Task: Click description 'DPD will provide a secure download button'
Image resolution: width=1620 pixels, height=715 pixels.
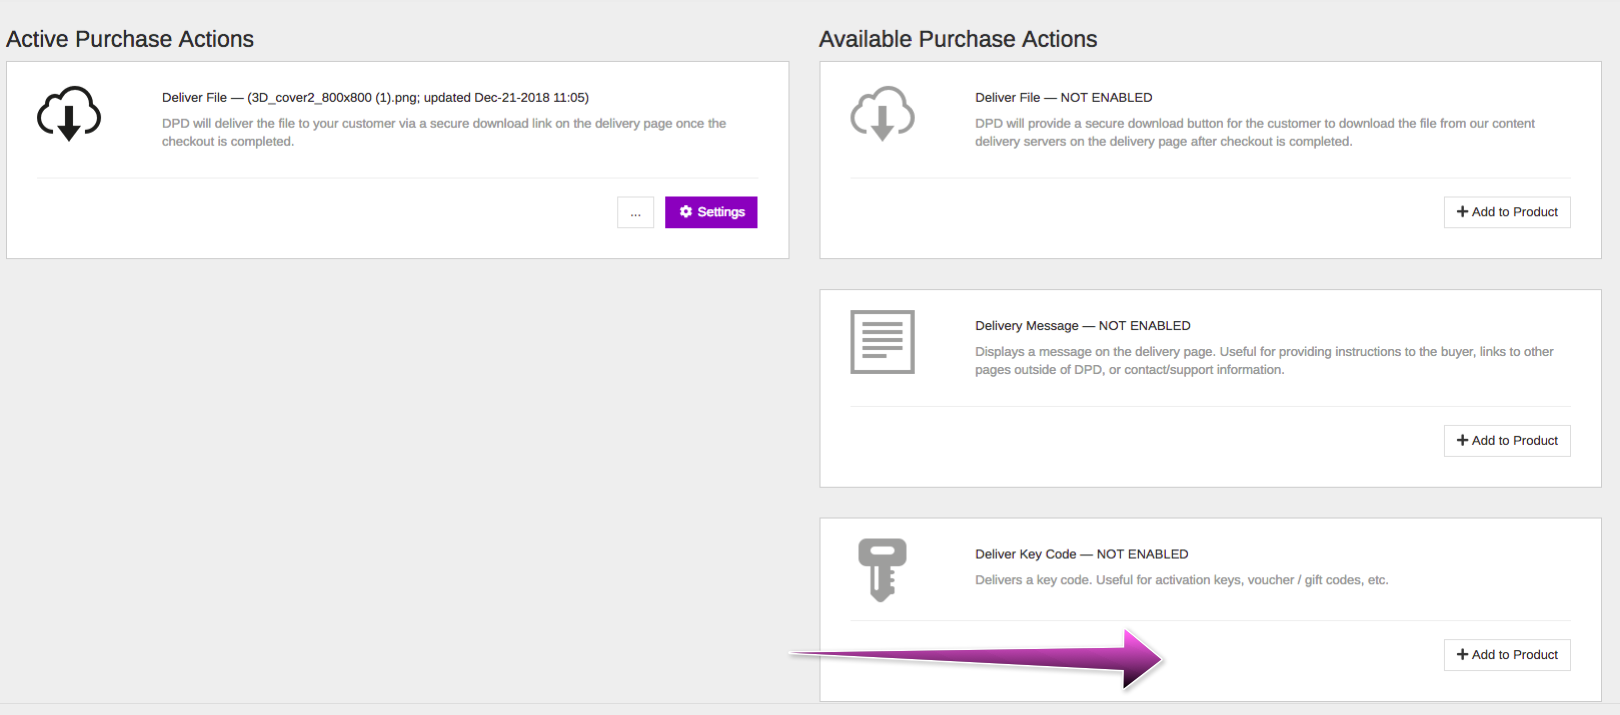Action: [x=1255, y=133]
